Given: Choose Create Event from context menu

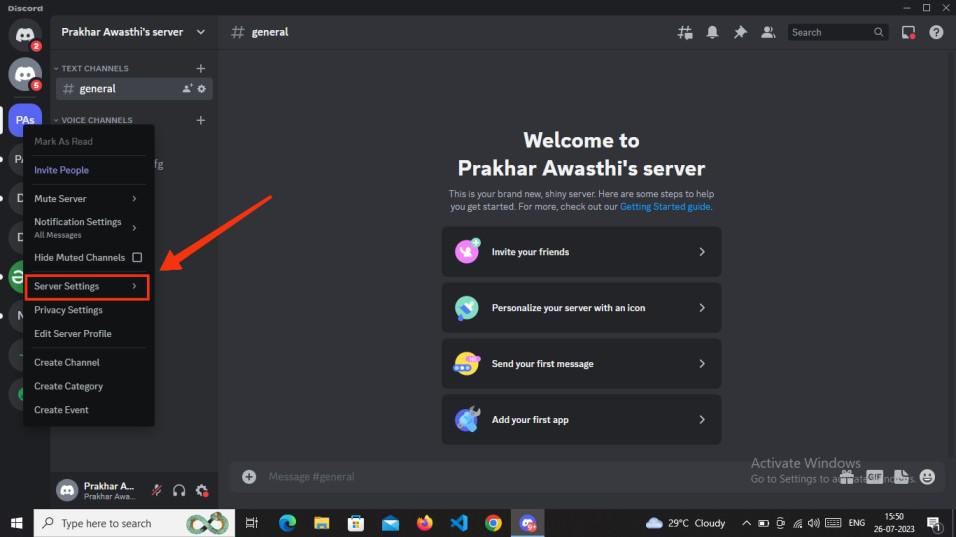Looking at the screenshot, I should click(87, 410).
